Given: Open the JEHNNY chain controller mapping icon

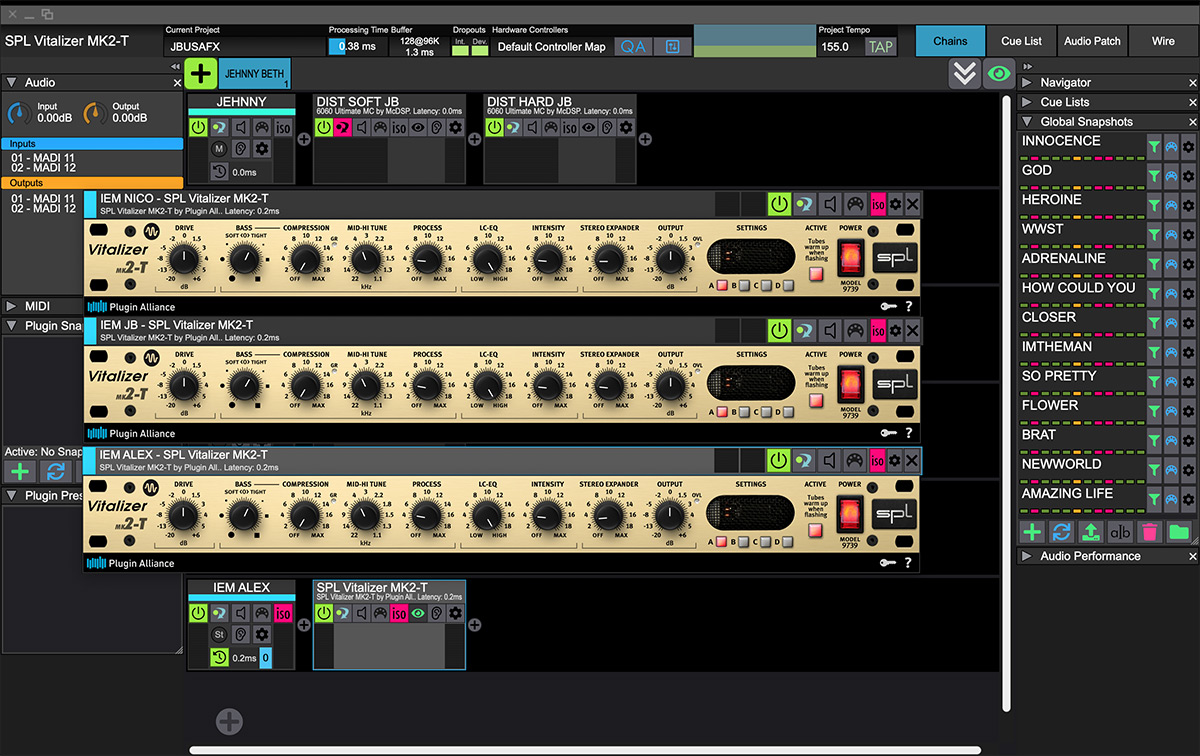Looking at the screenshot, I should pos(262,128).
